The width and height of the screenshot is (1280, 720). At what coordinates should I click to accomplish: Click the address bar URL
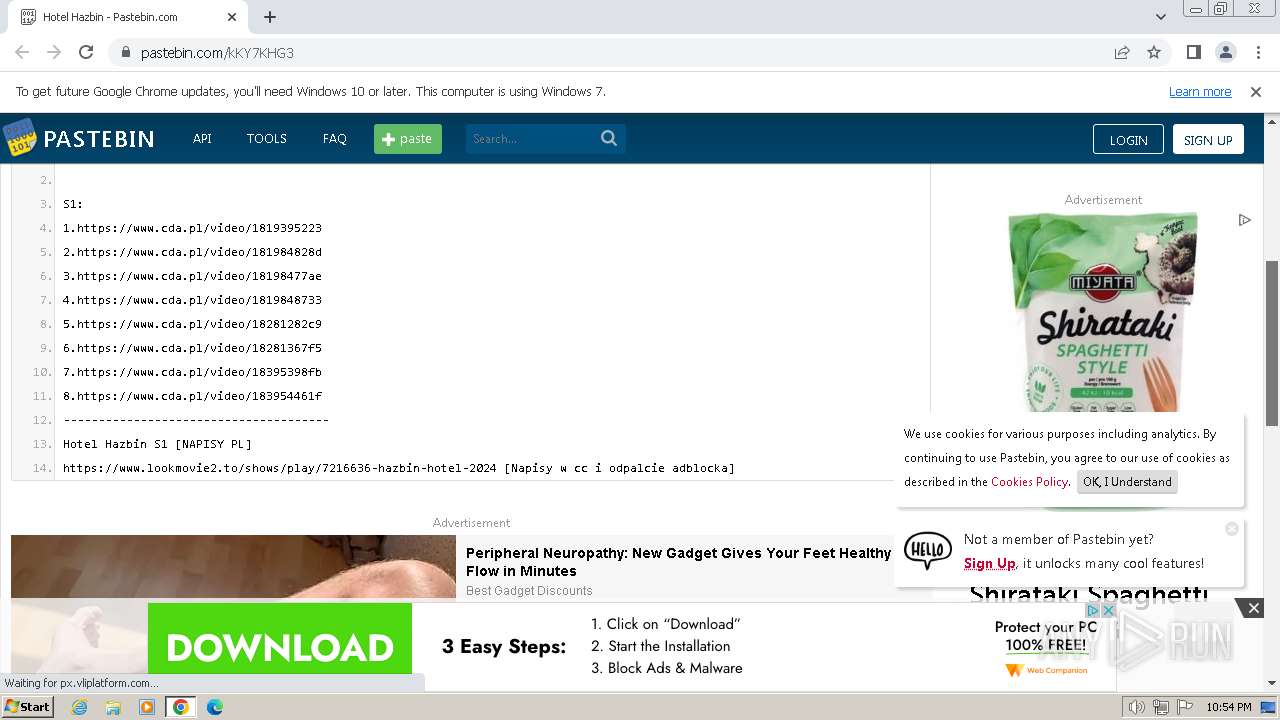tap(217, 53)
